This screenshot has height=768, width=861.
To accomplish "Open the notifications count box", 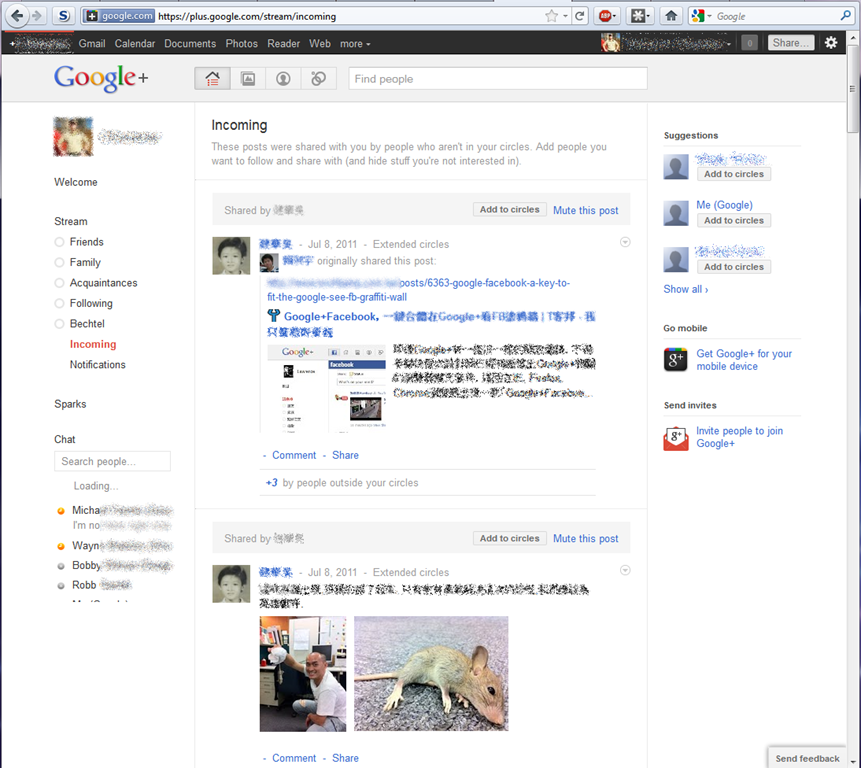I will 749,42.
